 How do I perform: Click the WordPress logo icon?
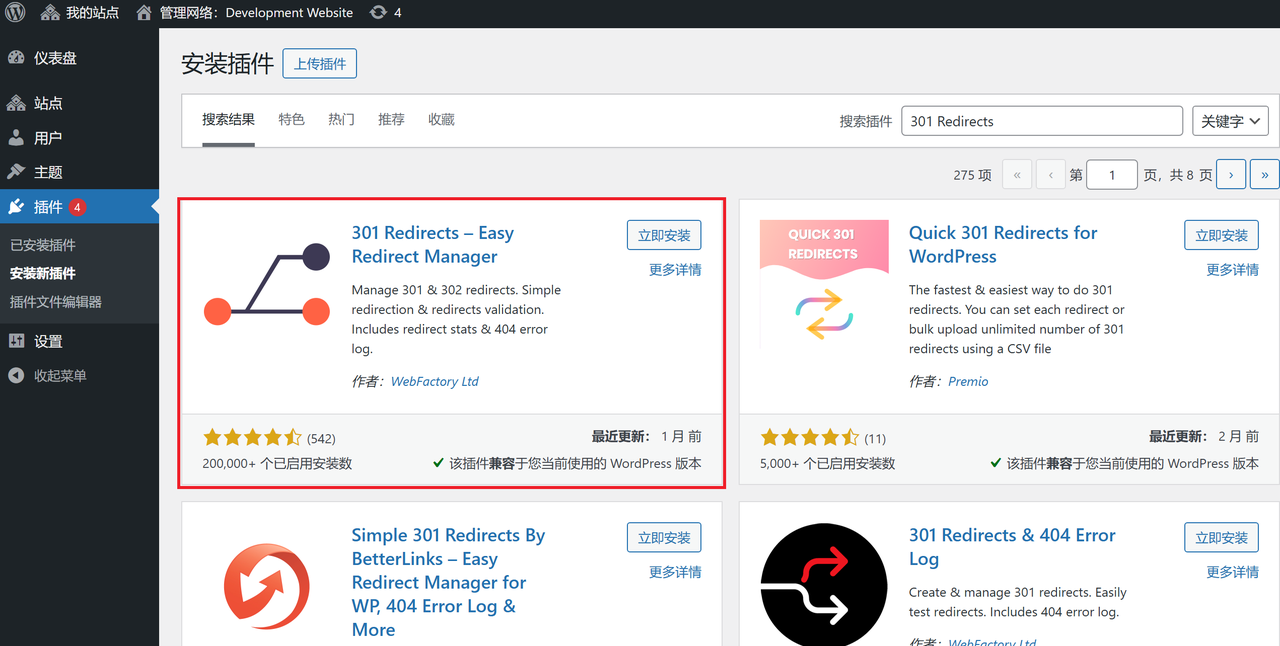coord(15,13)
